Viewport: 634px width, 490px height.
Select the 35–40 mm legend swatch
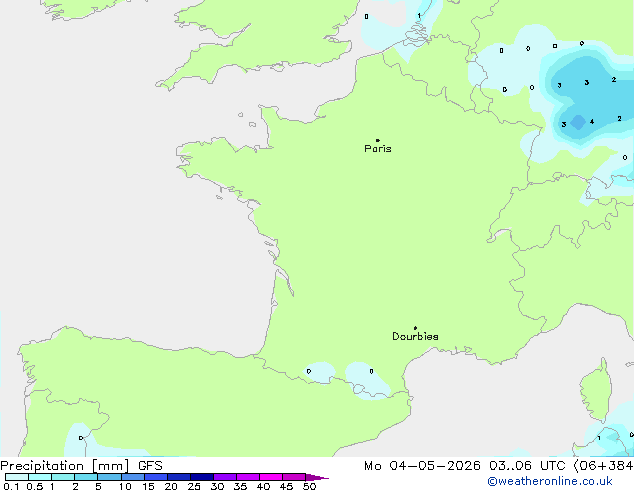click(x=248, y=477)
